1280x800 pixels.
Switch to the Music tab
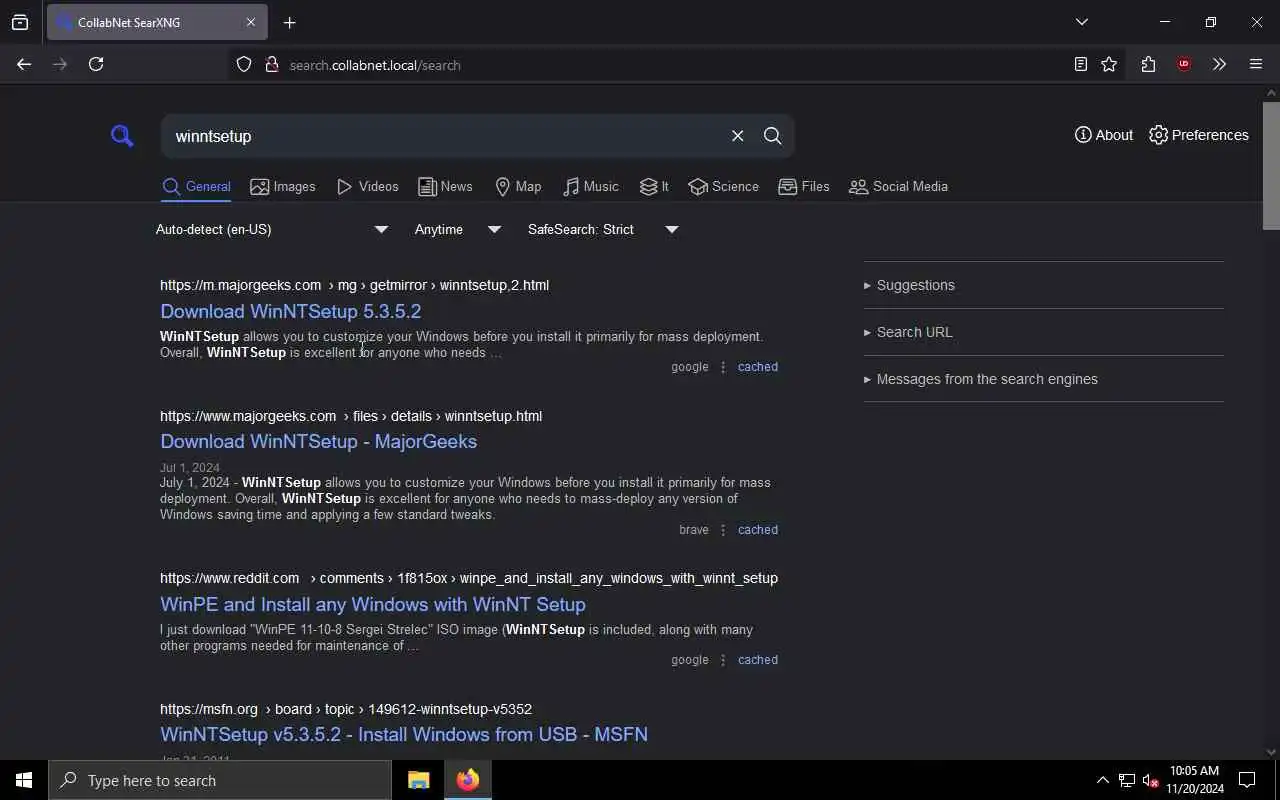(590, 187)
